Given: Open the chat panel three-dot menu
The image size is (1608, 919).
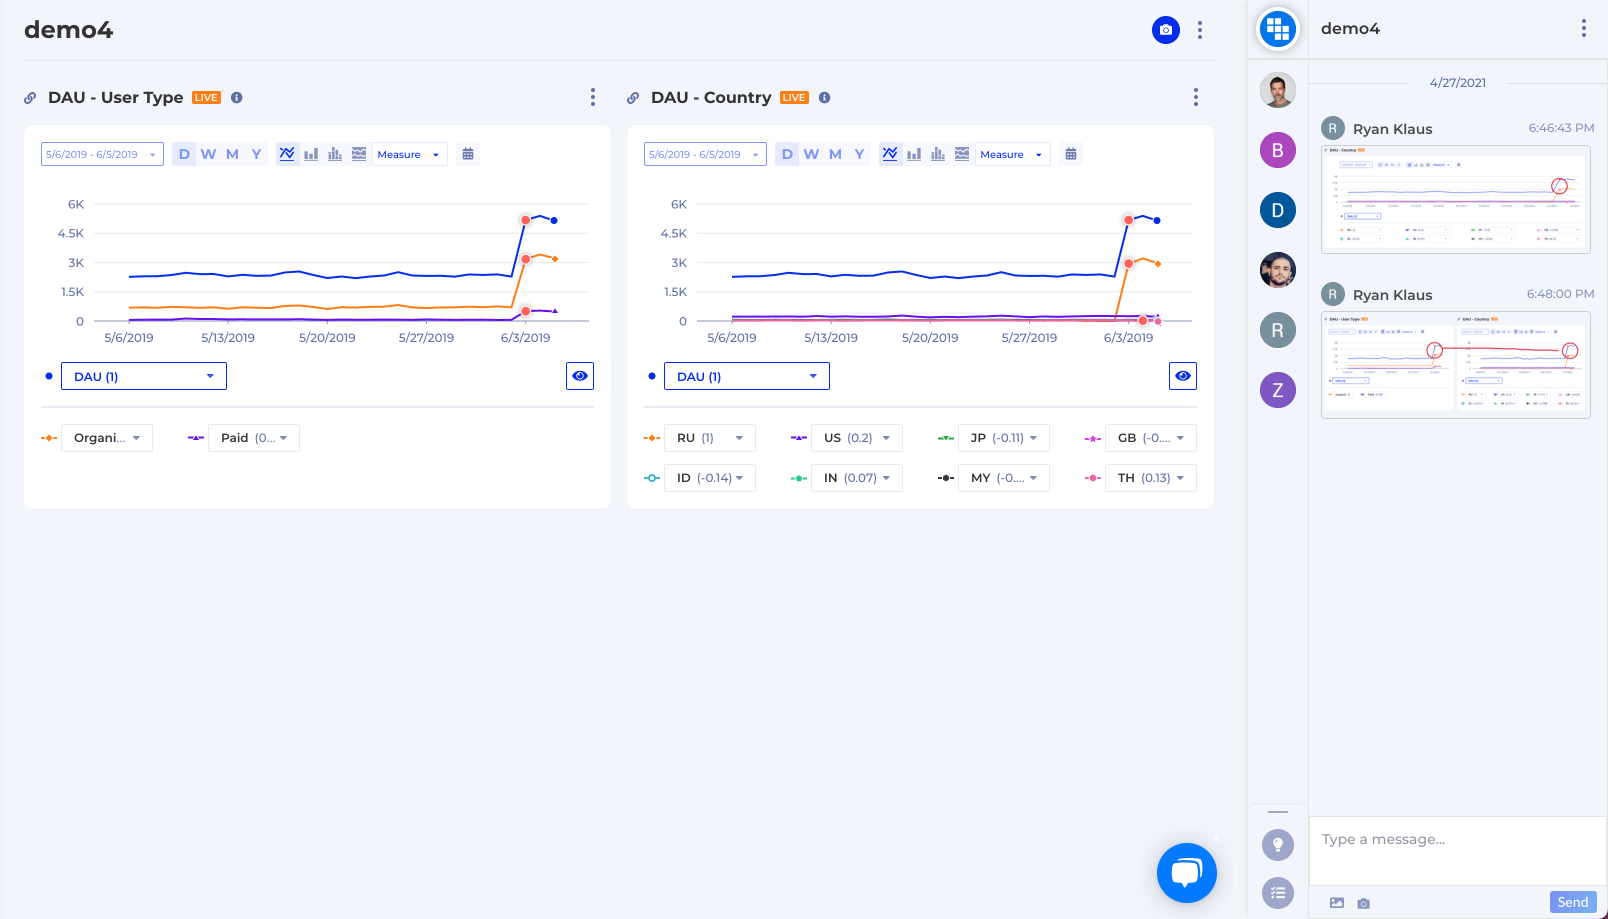Looking at the screenshot, I should tap(1583, 28).
